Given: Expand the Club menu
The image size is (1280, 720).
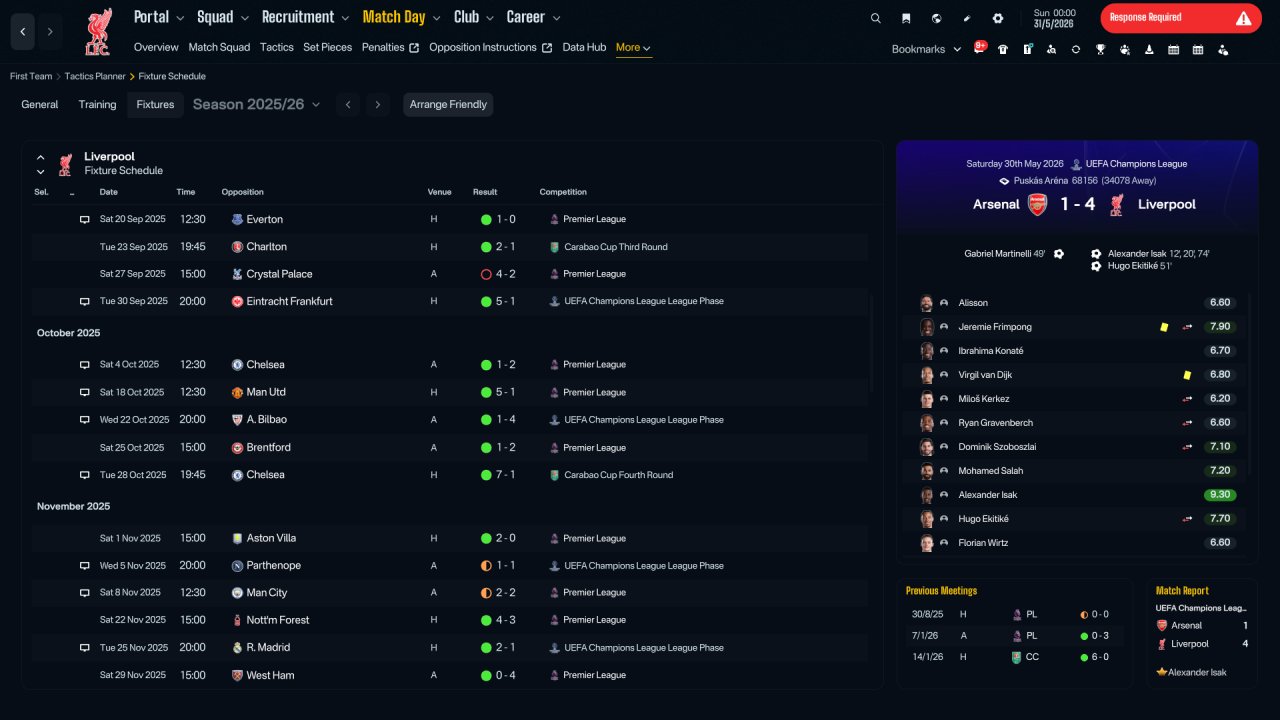Looking at the screenshot, I should click(x=474, y=17).
